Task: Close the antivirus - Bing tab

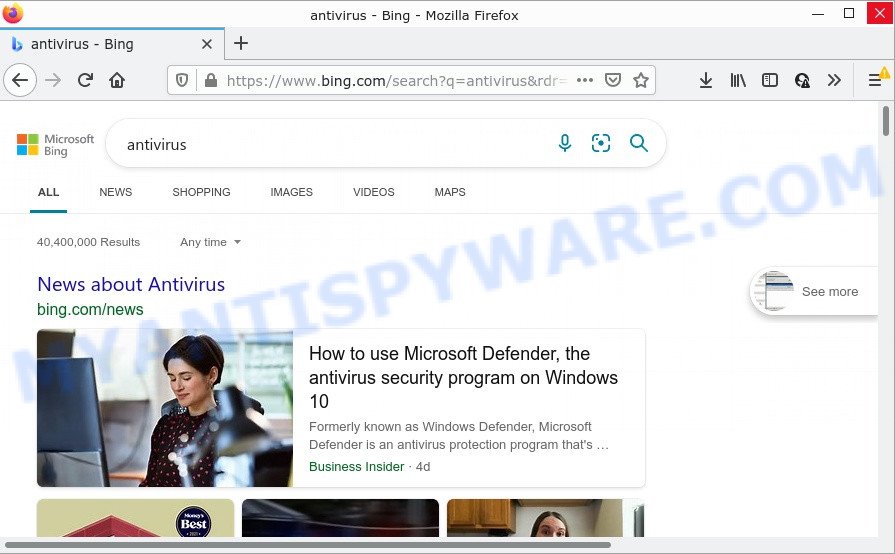Action: point(207,44)
